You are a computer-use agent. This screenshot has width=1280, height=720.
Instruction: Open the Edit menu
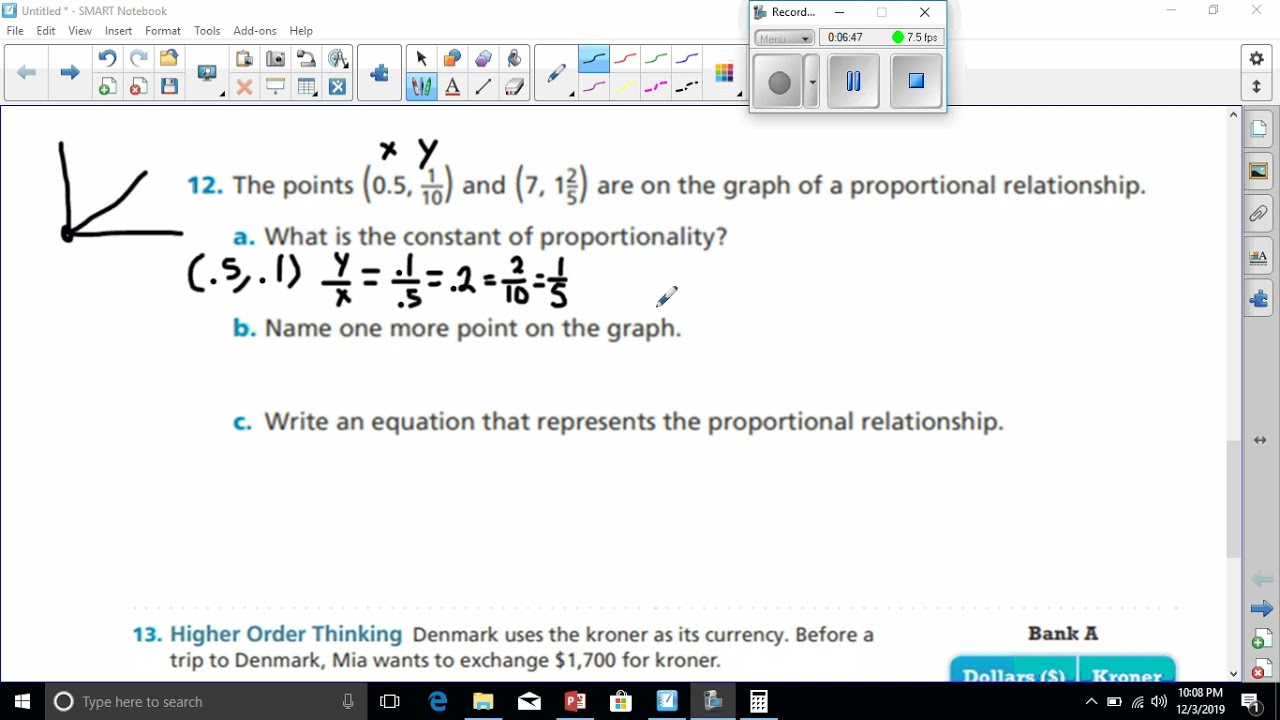[x=46, y=31]
